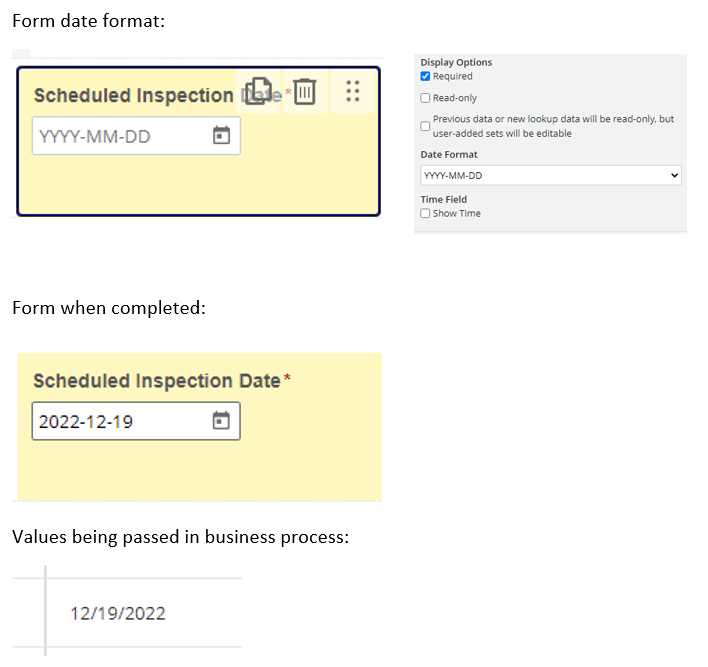Click the duplicate field copy icon
This screenshot has height=667, width=708.
[x=258, y=91]
